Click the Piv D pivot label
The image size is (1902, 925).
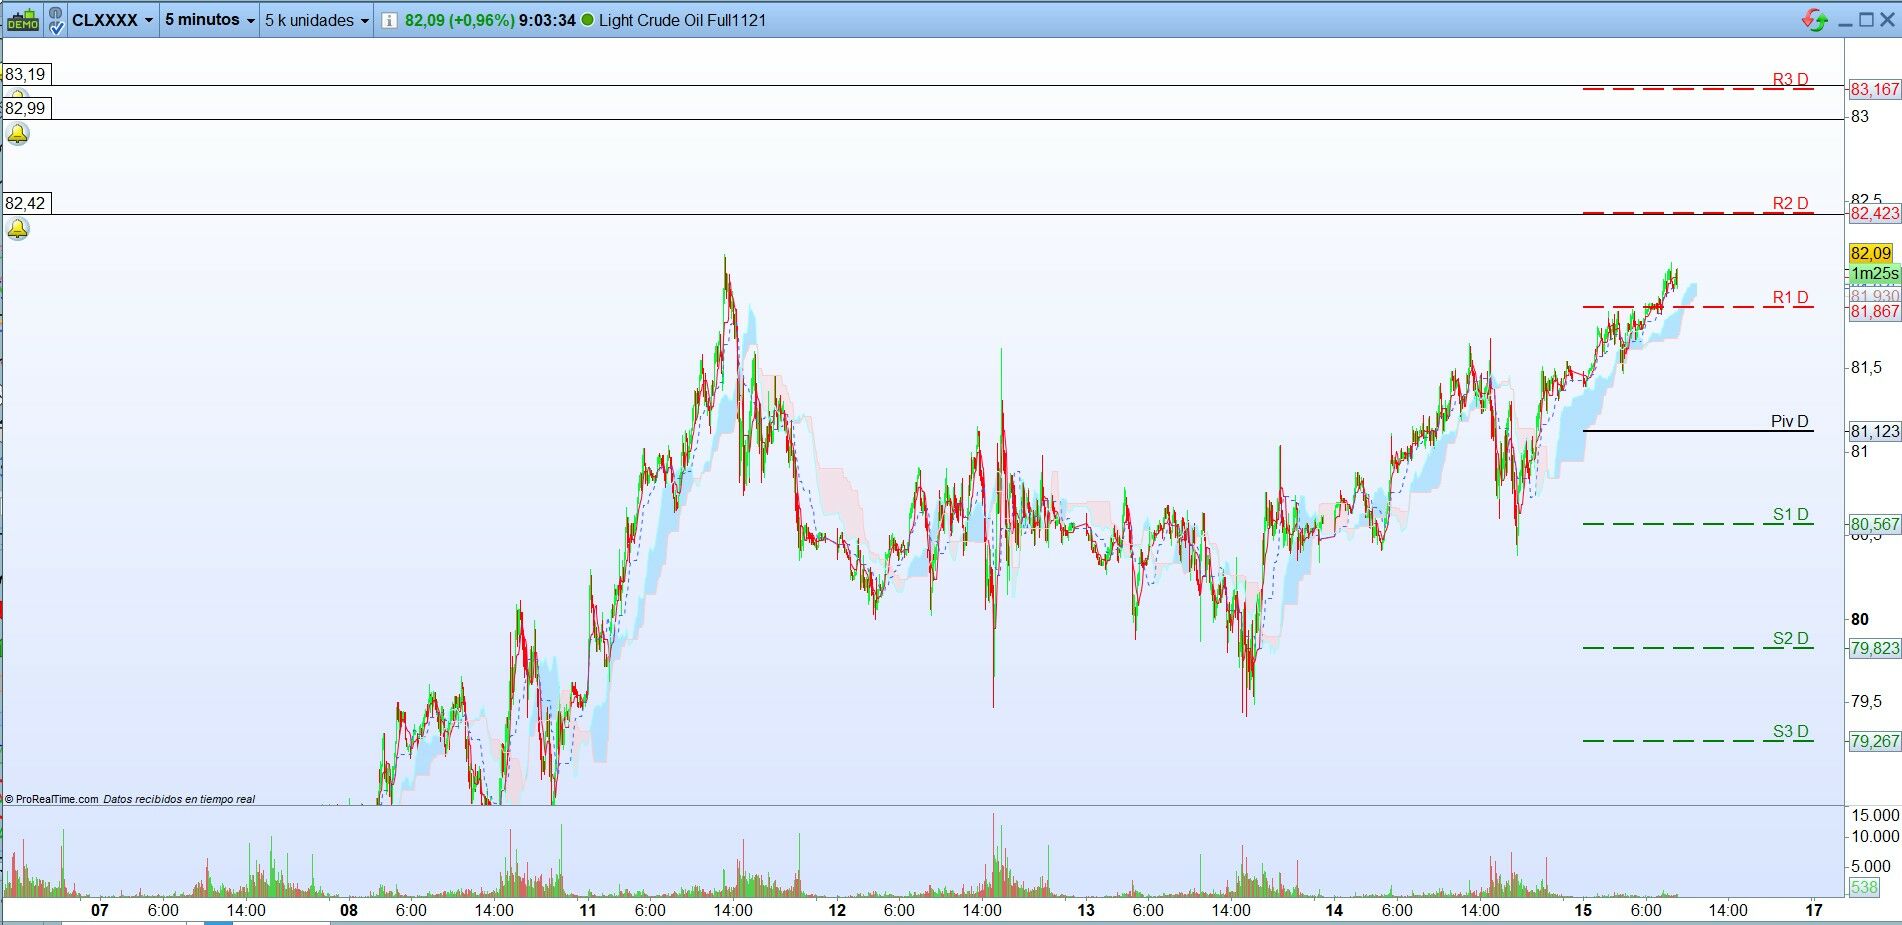[1789, 421]
